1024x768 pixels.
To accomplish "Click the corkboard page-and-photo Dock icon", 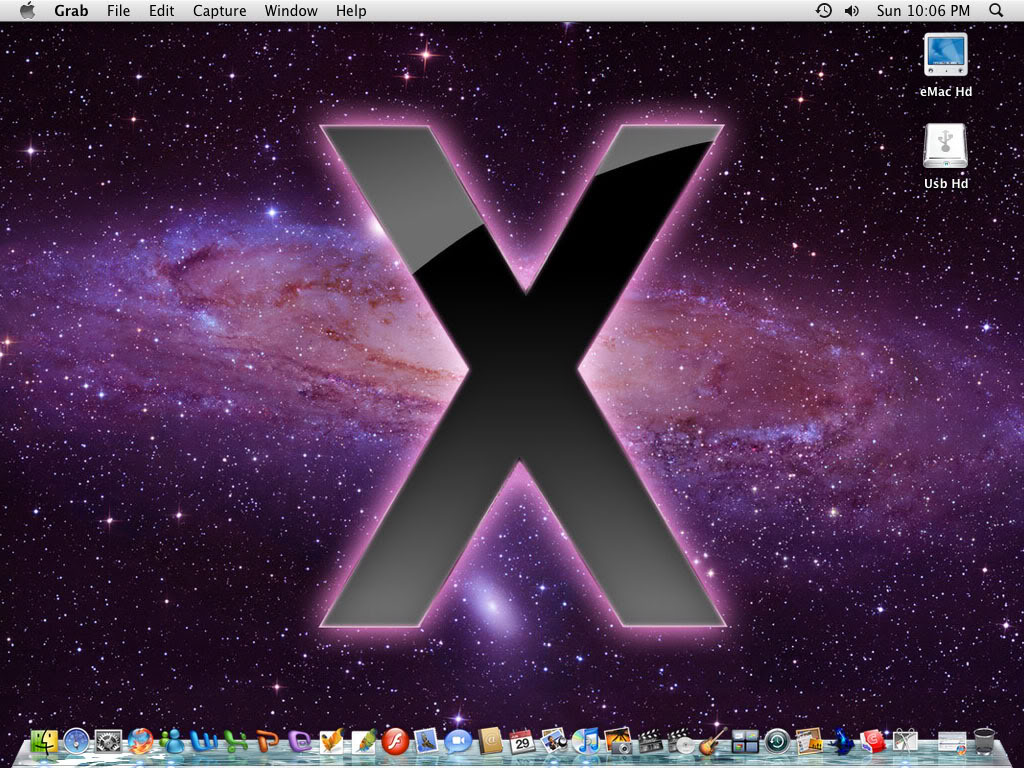I will pyautogui.click(x=809, y=742).
